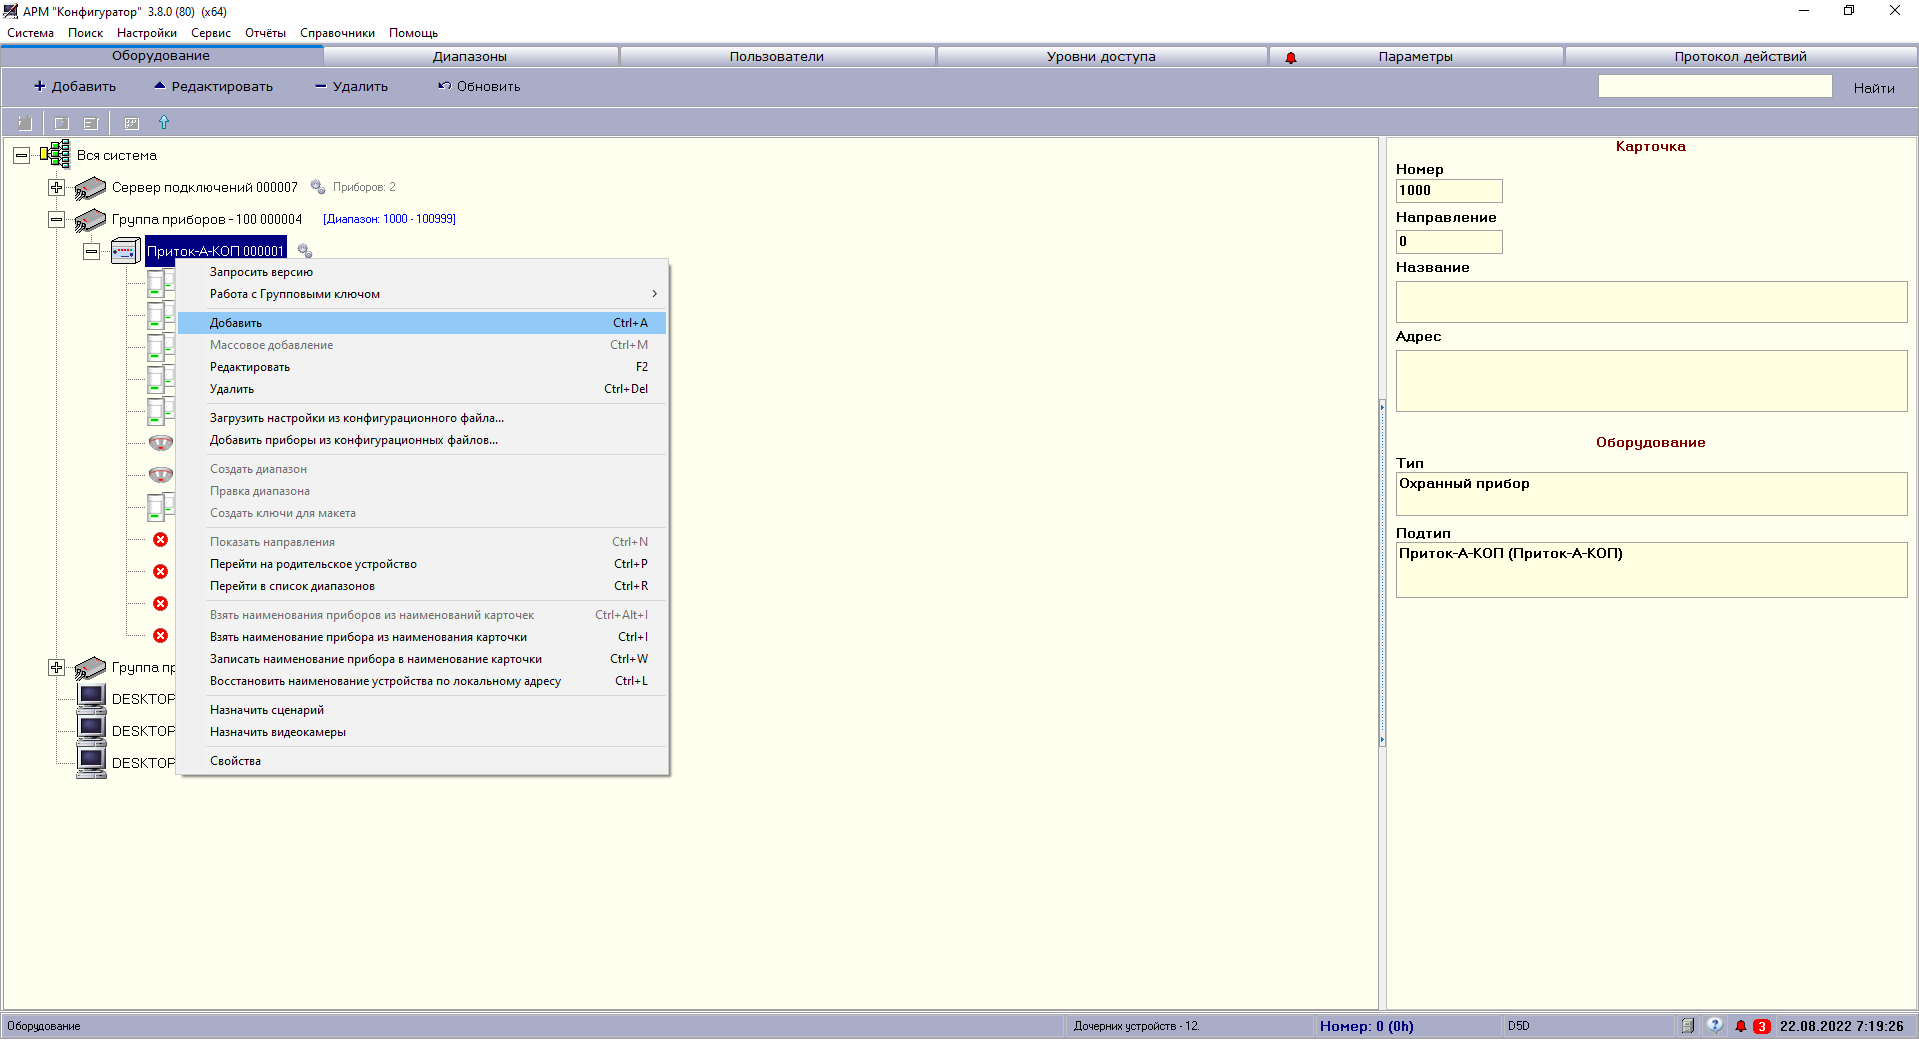Click the red bell alarm icon in status bar
This screenshot has height=1040, width=1919.
click(1741, 1026)
